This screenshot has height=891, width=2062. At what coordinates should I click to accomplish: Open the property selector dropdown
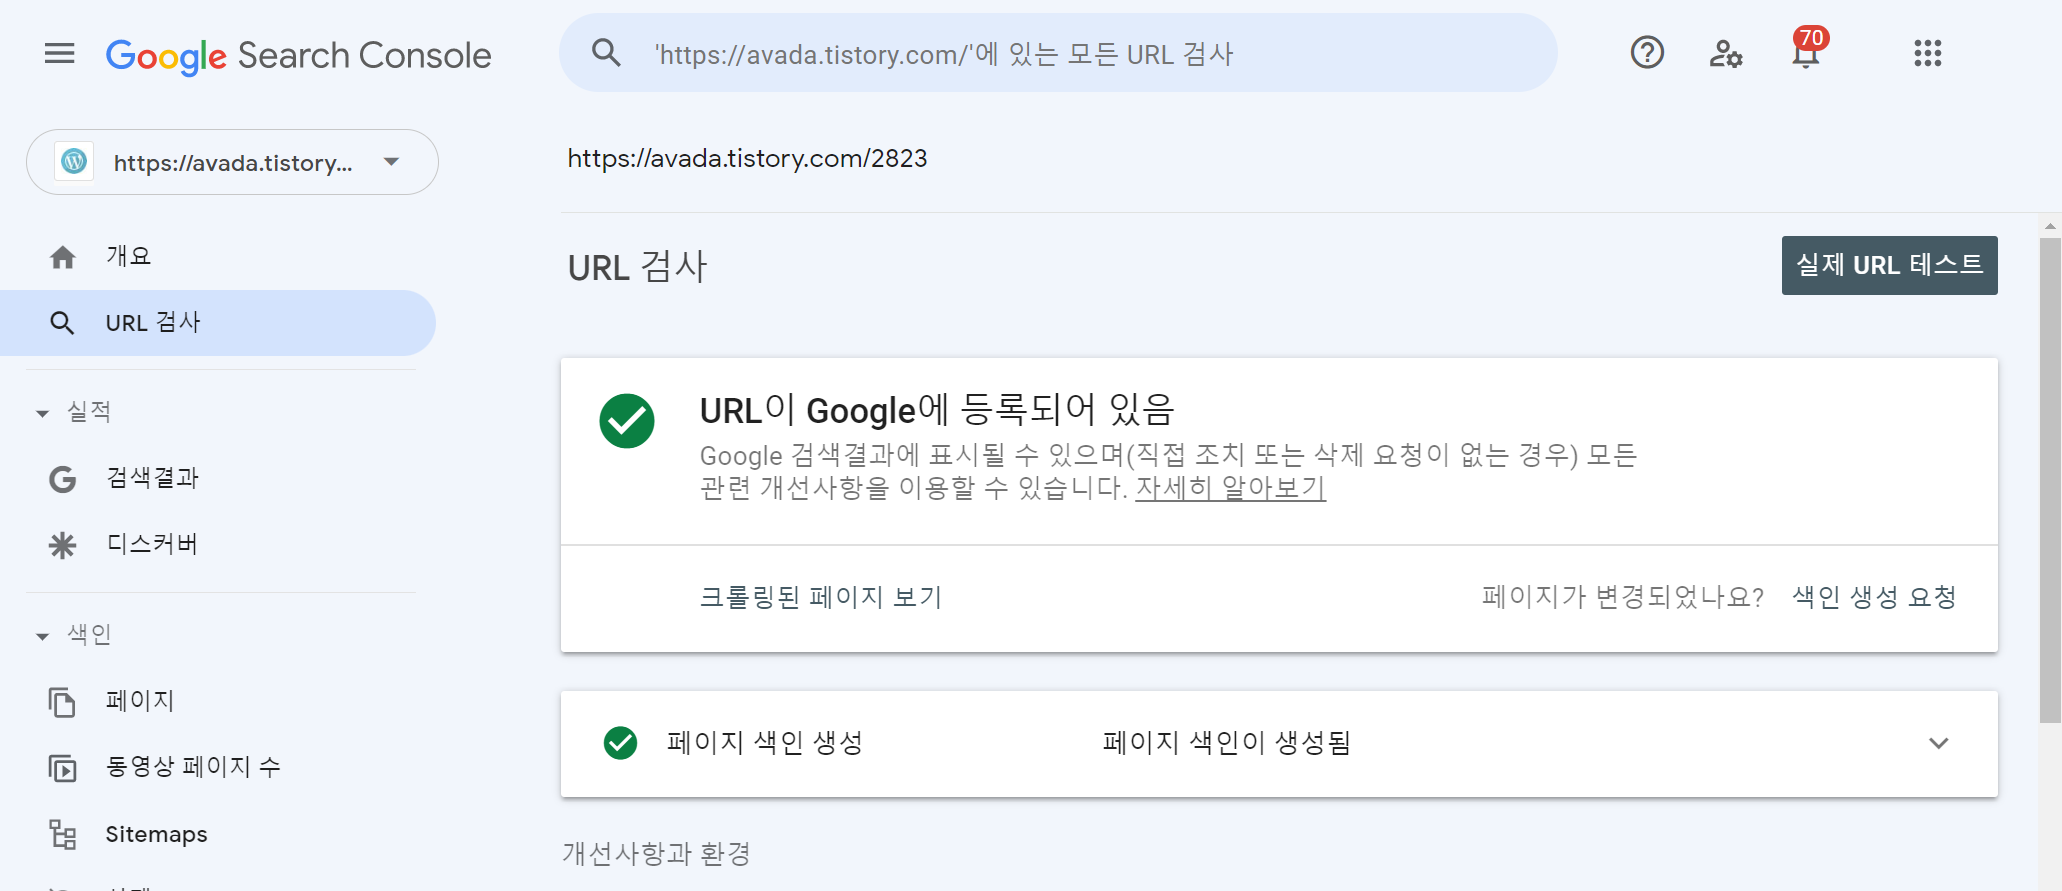(232, 162)
